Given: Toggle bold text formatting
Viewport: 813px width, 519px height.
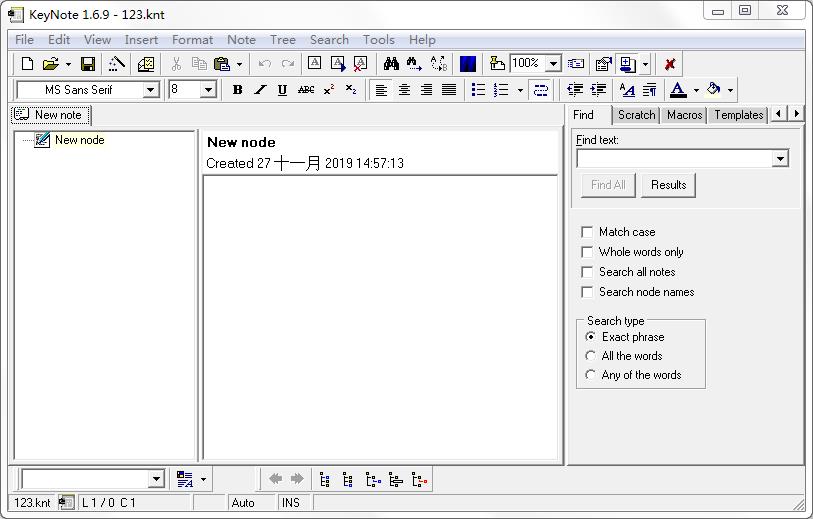Looking at the screenshot, I should (x=237, y=90).
